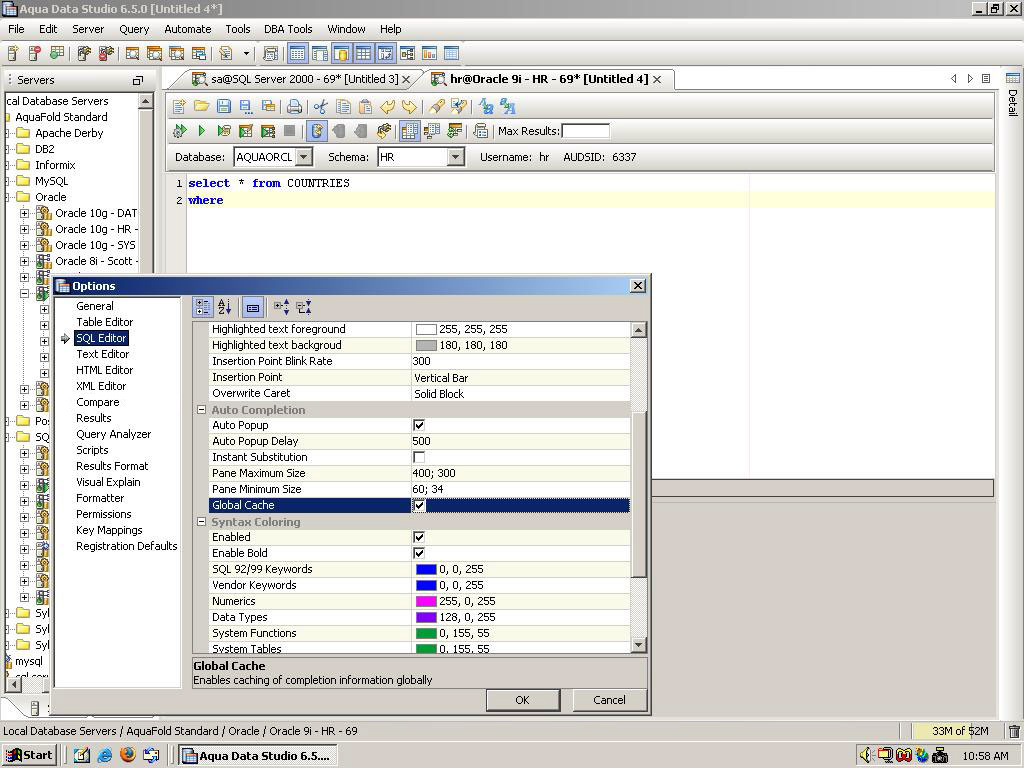Click the SQL 92/99 Keywords blue swatch
1024x768 pixels.
click(426, 569)
